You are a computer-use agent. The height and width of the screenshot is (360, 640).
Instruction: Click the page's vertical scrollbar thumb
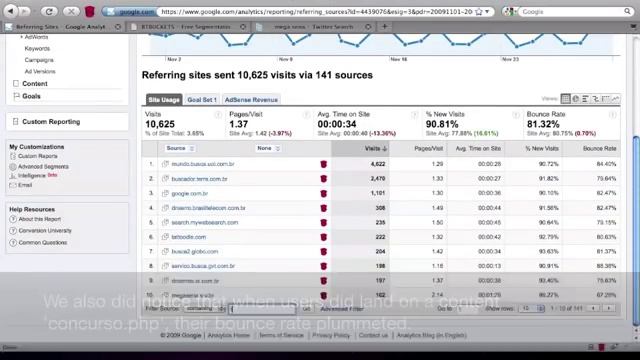pyautogui.click(x=636, y=231)
